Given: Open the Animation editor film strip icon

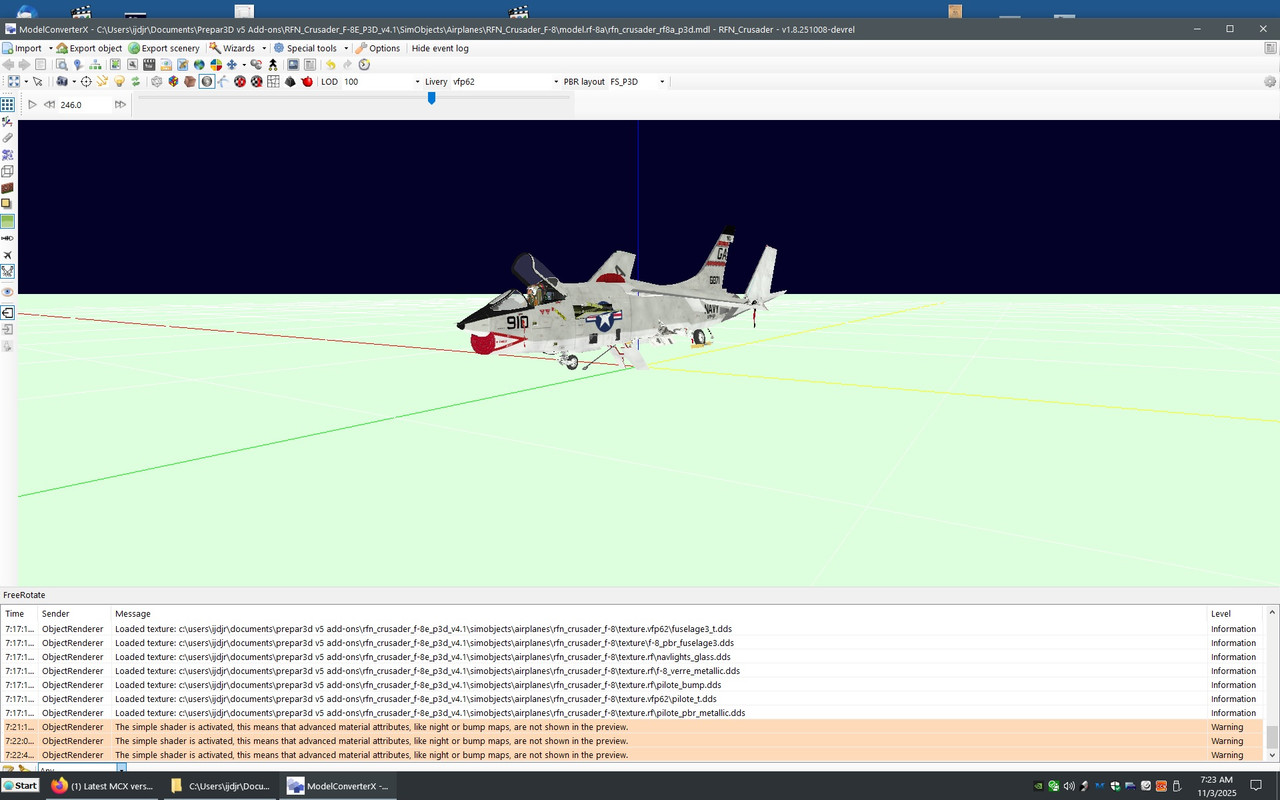Looking at the screenshot, I should [x=148, y=64].
